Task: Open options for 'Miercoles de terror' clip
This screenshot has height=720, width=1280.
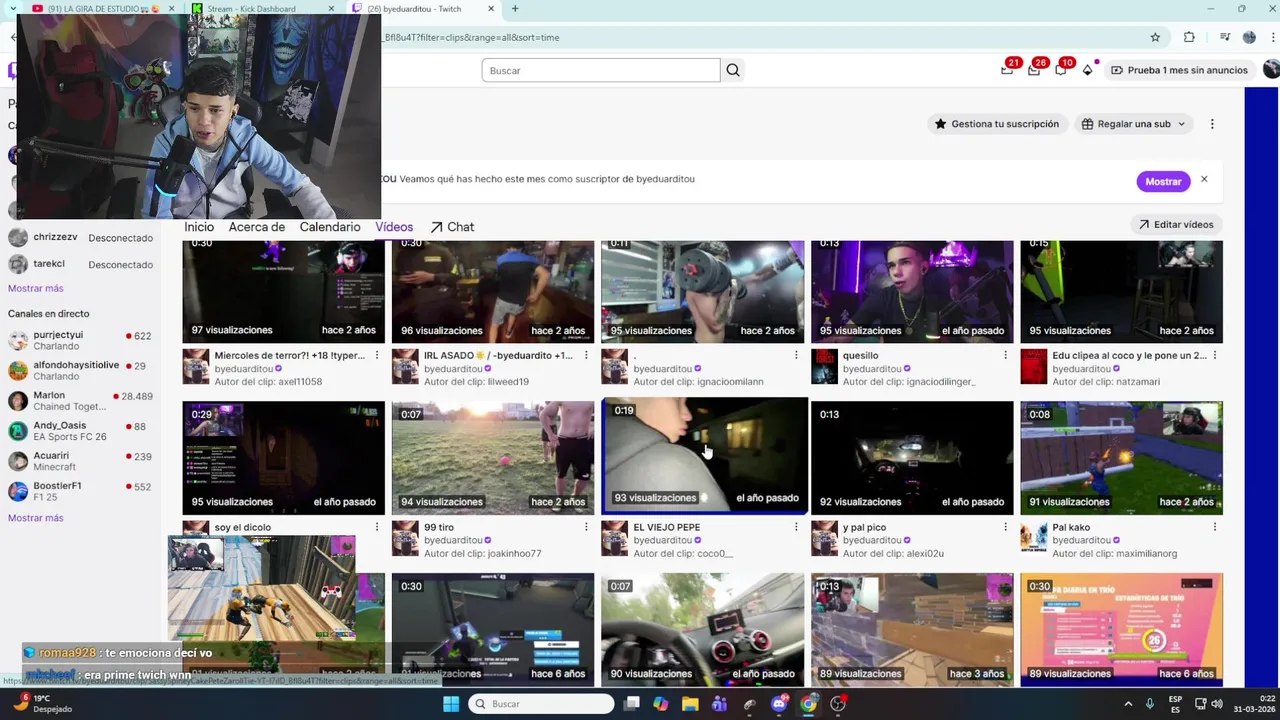Action: [x=377, y=355]
